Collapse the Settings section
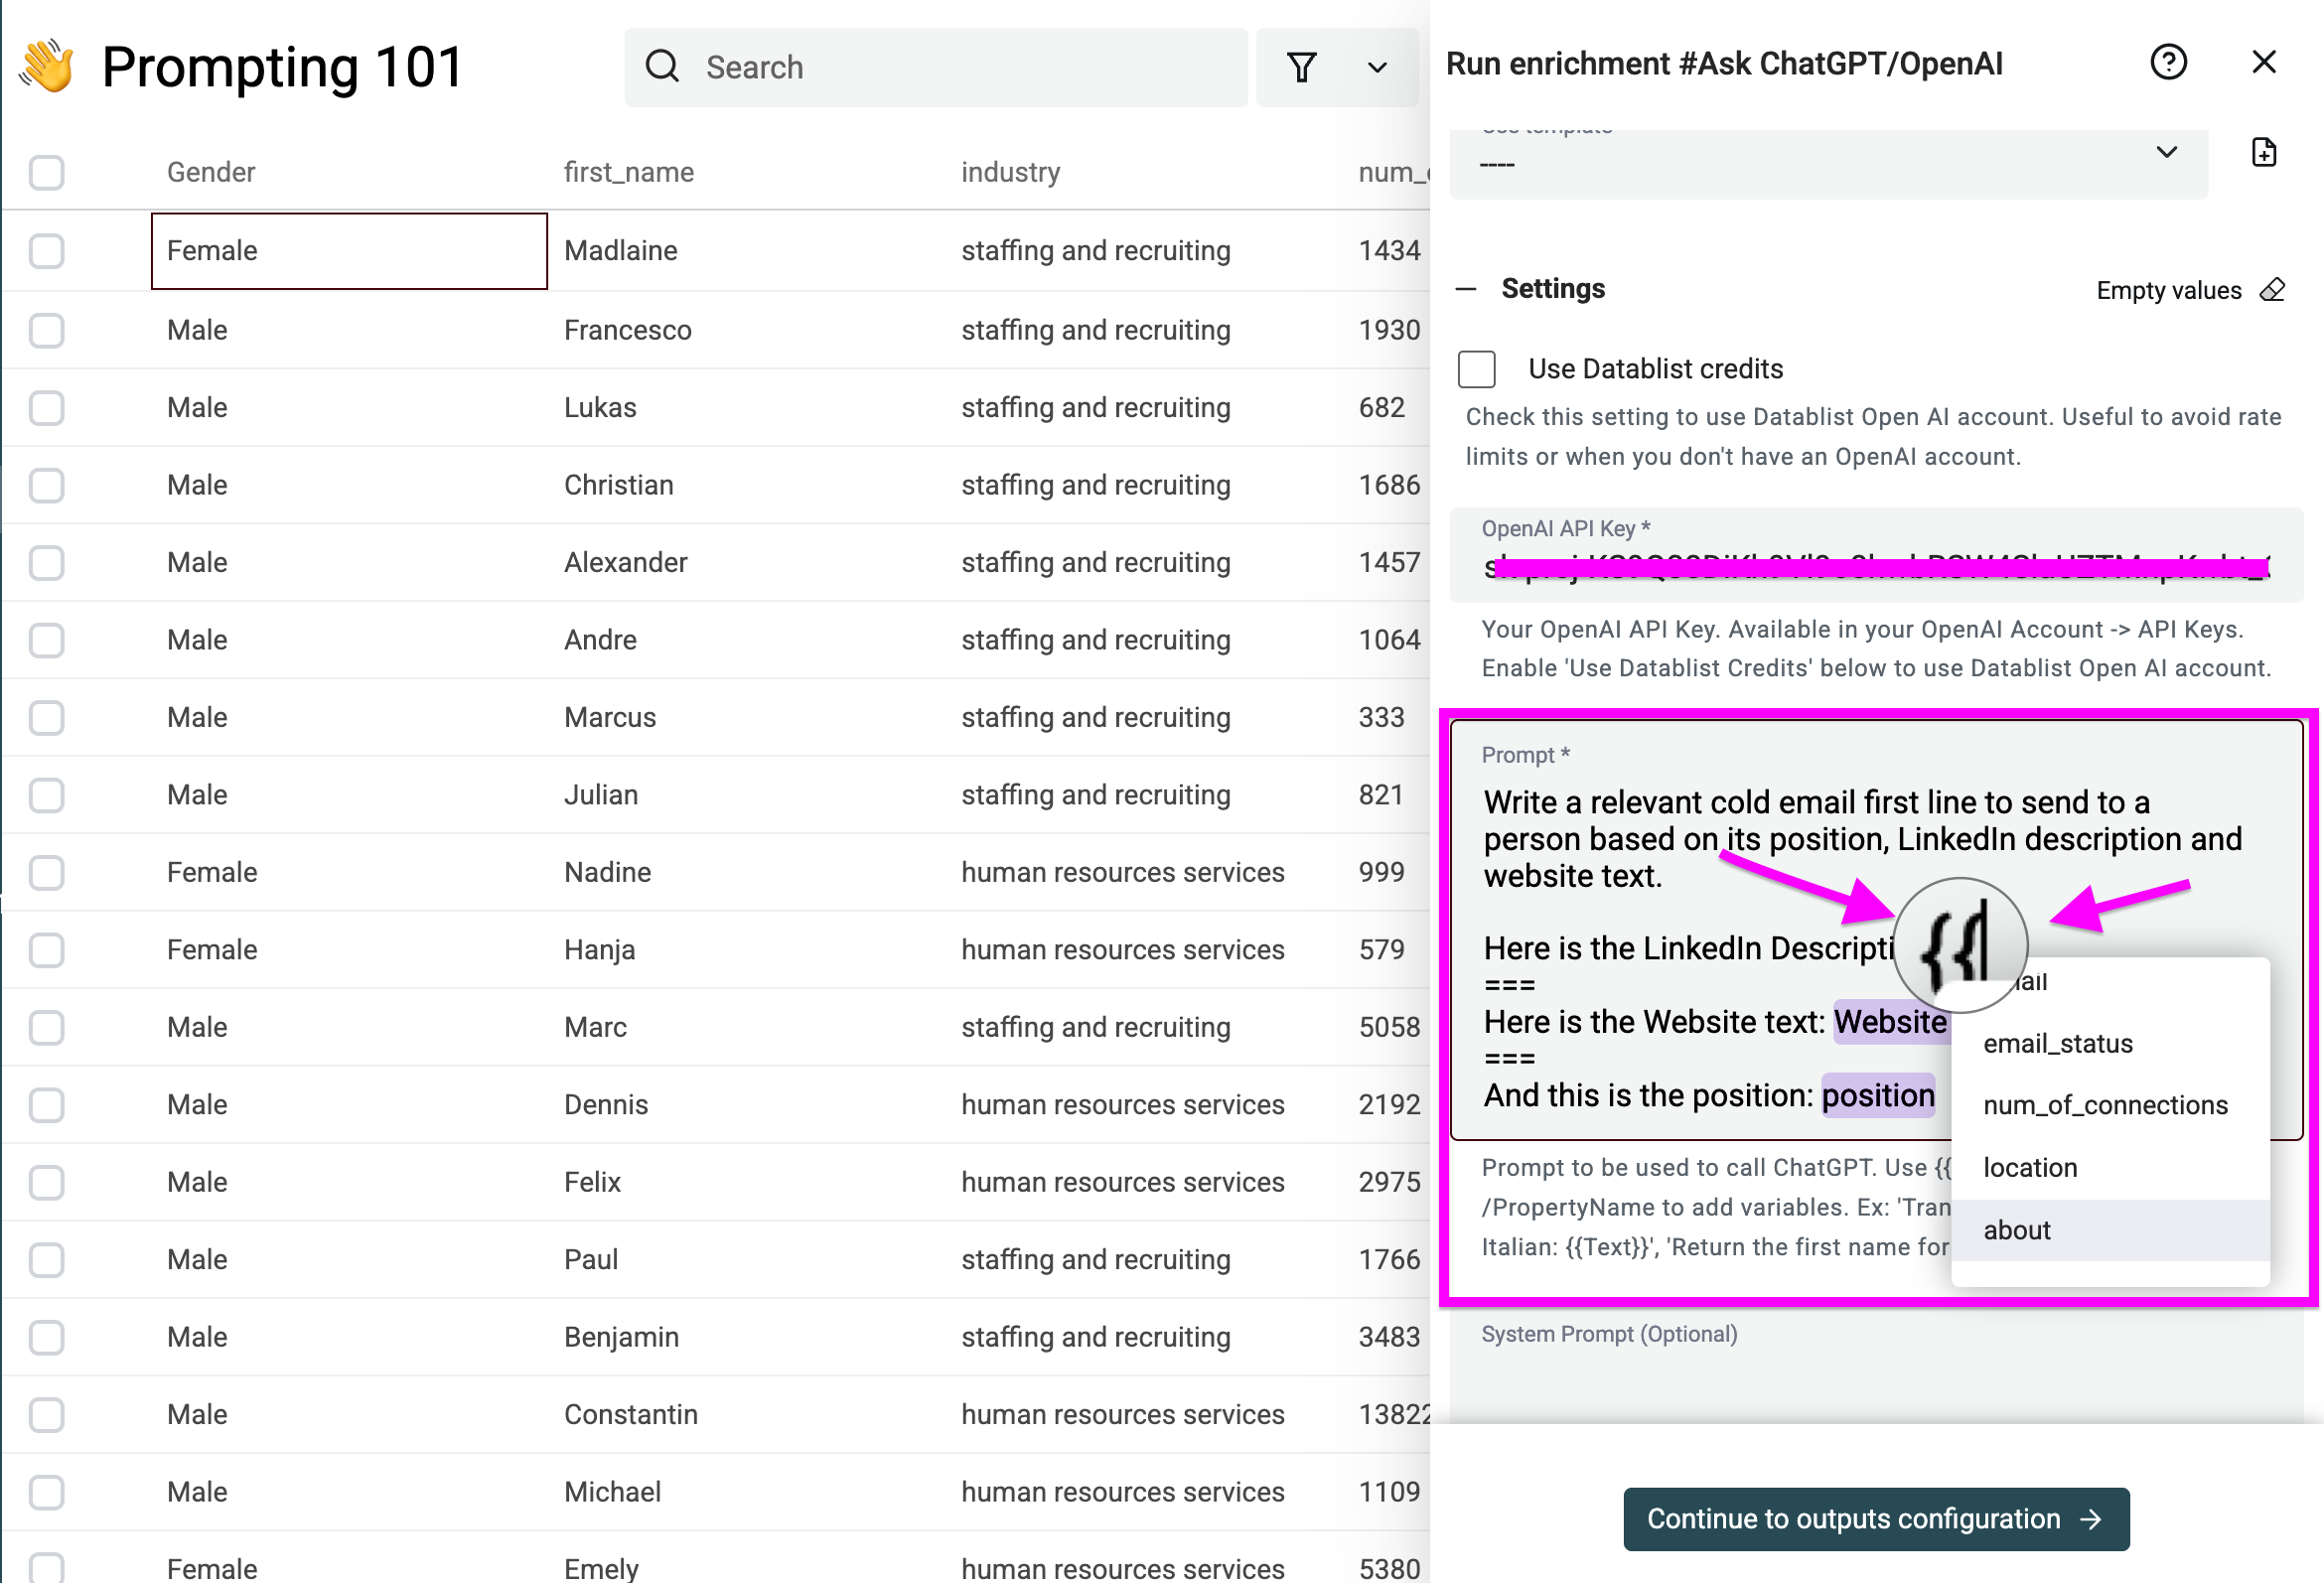Viewport: 2324px width, 1583px height. coord(1465,288)
